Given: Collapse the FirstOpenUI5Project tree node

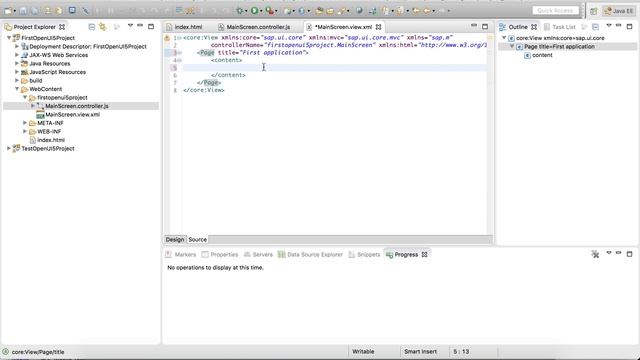Looking at the screenshot, I should click(x=9, y=38).
